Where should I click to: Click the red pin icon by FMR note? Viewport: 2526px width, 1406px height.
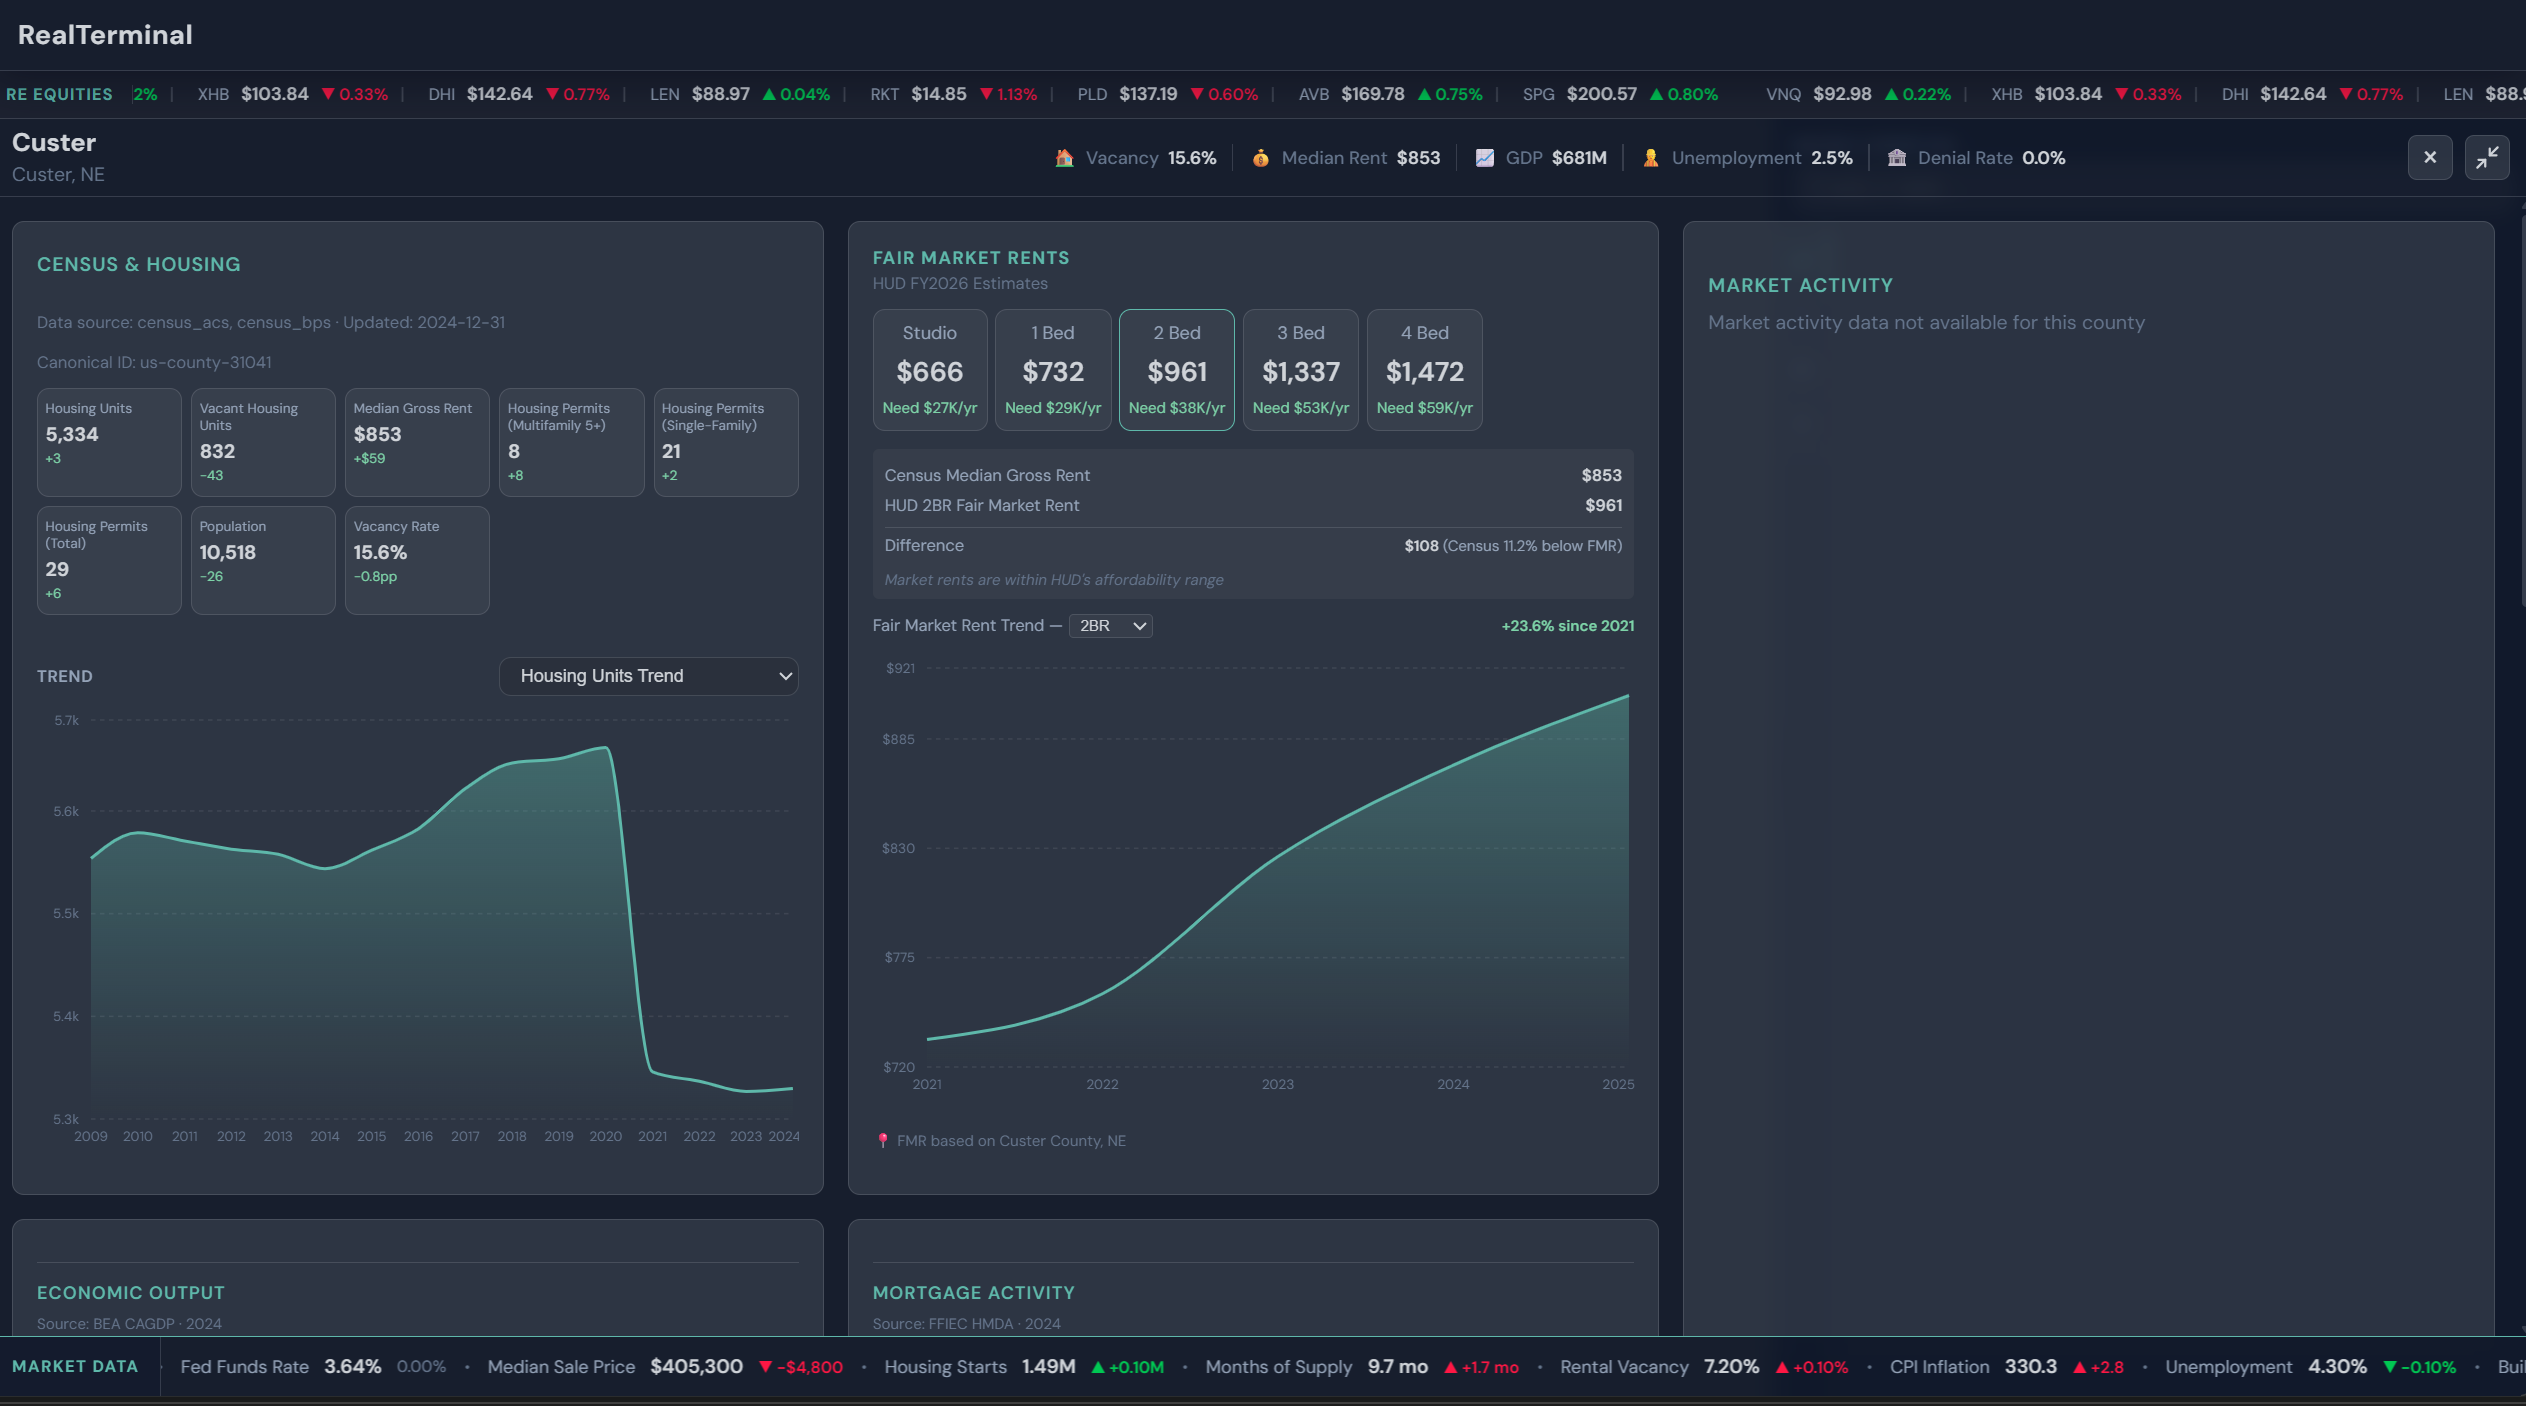(882, 1140)
